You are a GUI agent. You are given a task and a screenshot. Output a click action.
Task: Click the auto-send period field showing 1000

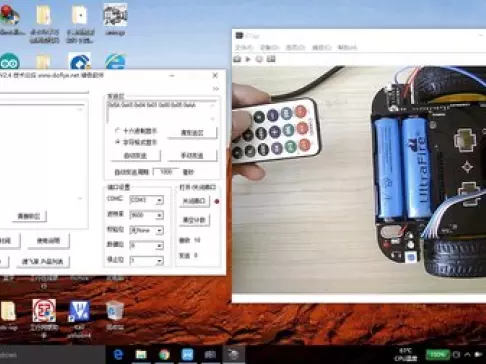166,172
